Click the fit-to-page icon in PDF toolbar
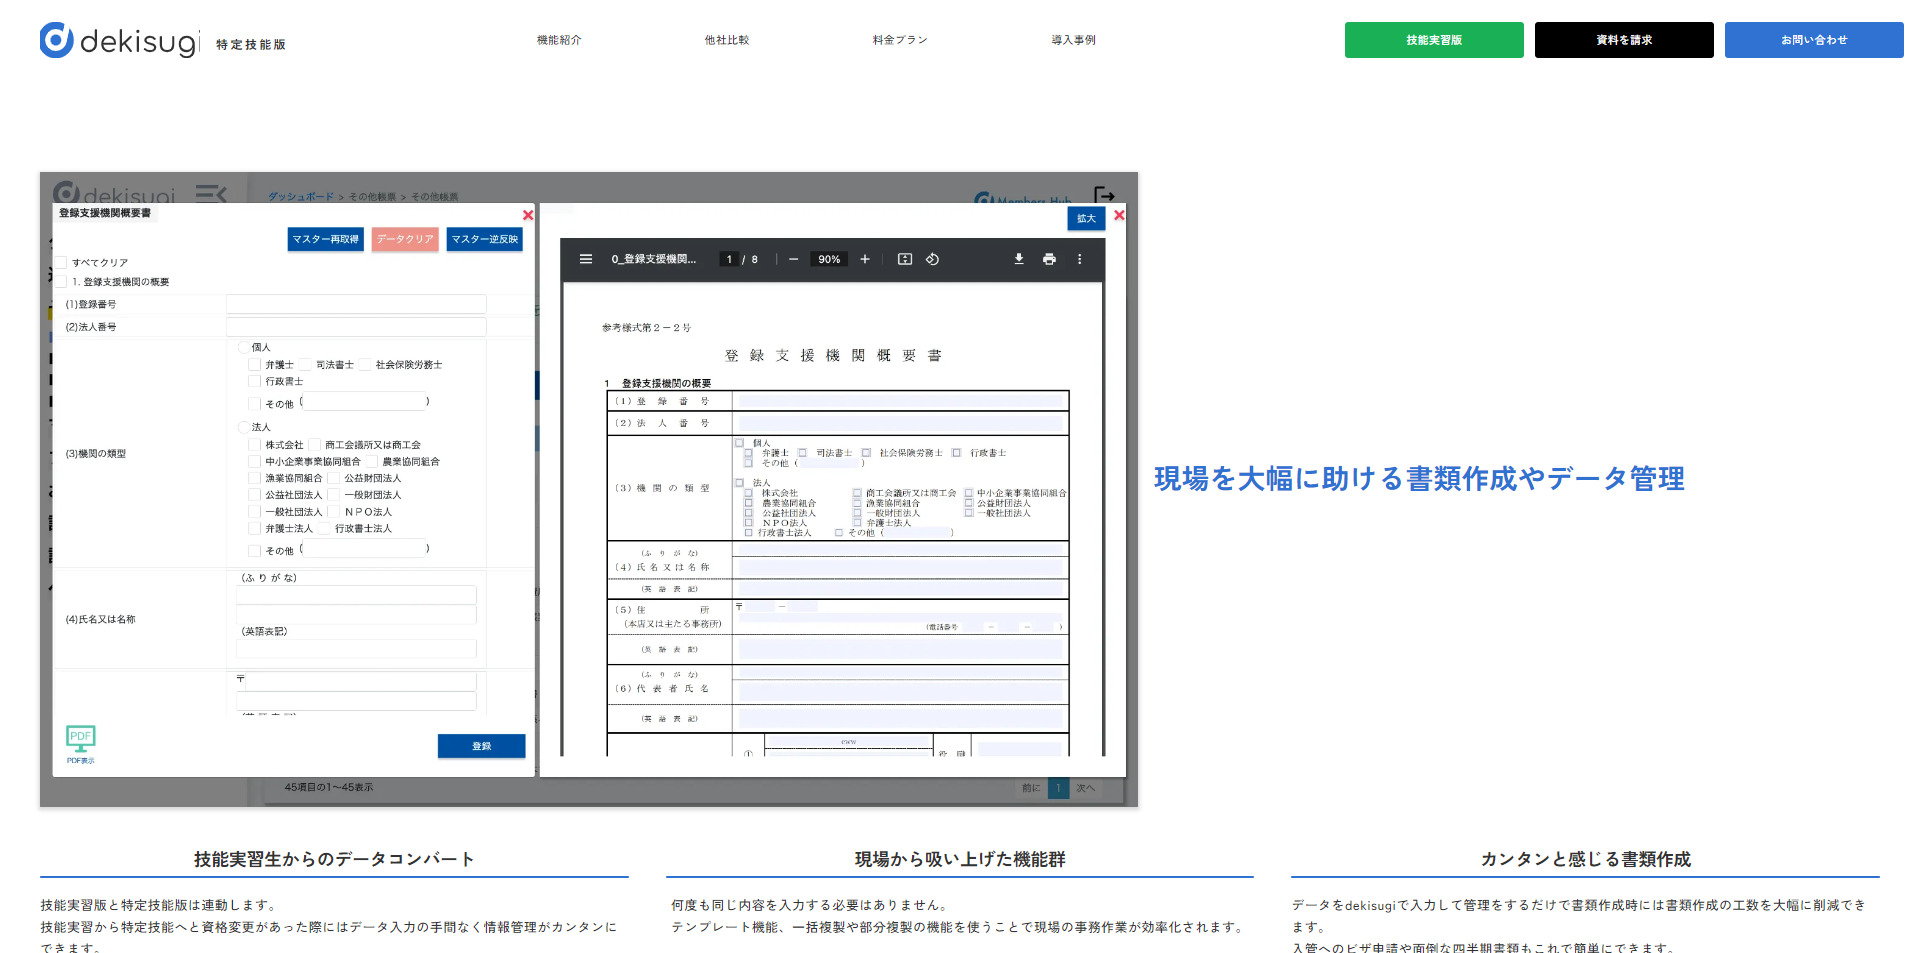The height and width of the screenshot is (953, 1920). (x=905, y=259)
